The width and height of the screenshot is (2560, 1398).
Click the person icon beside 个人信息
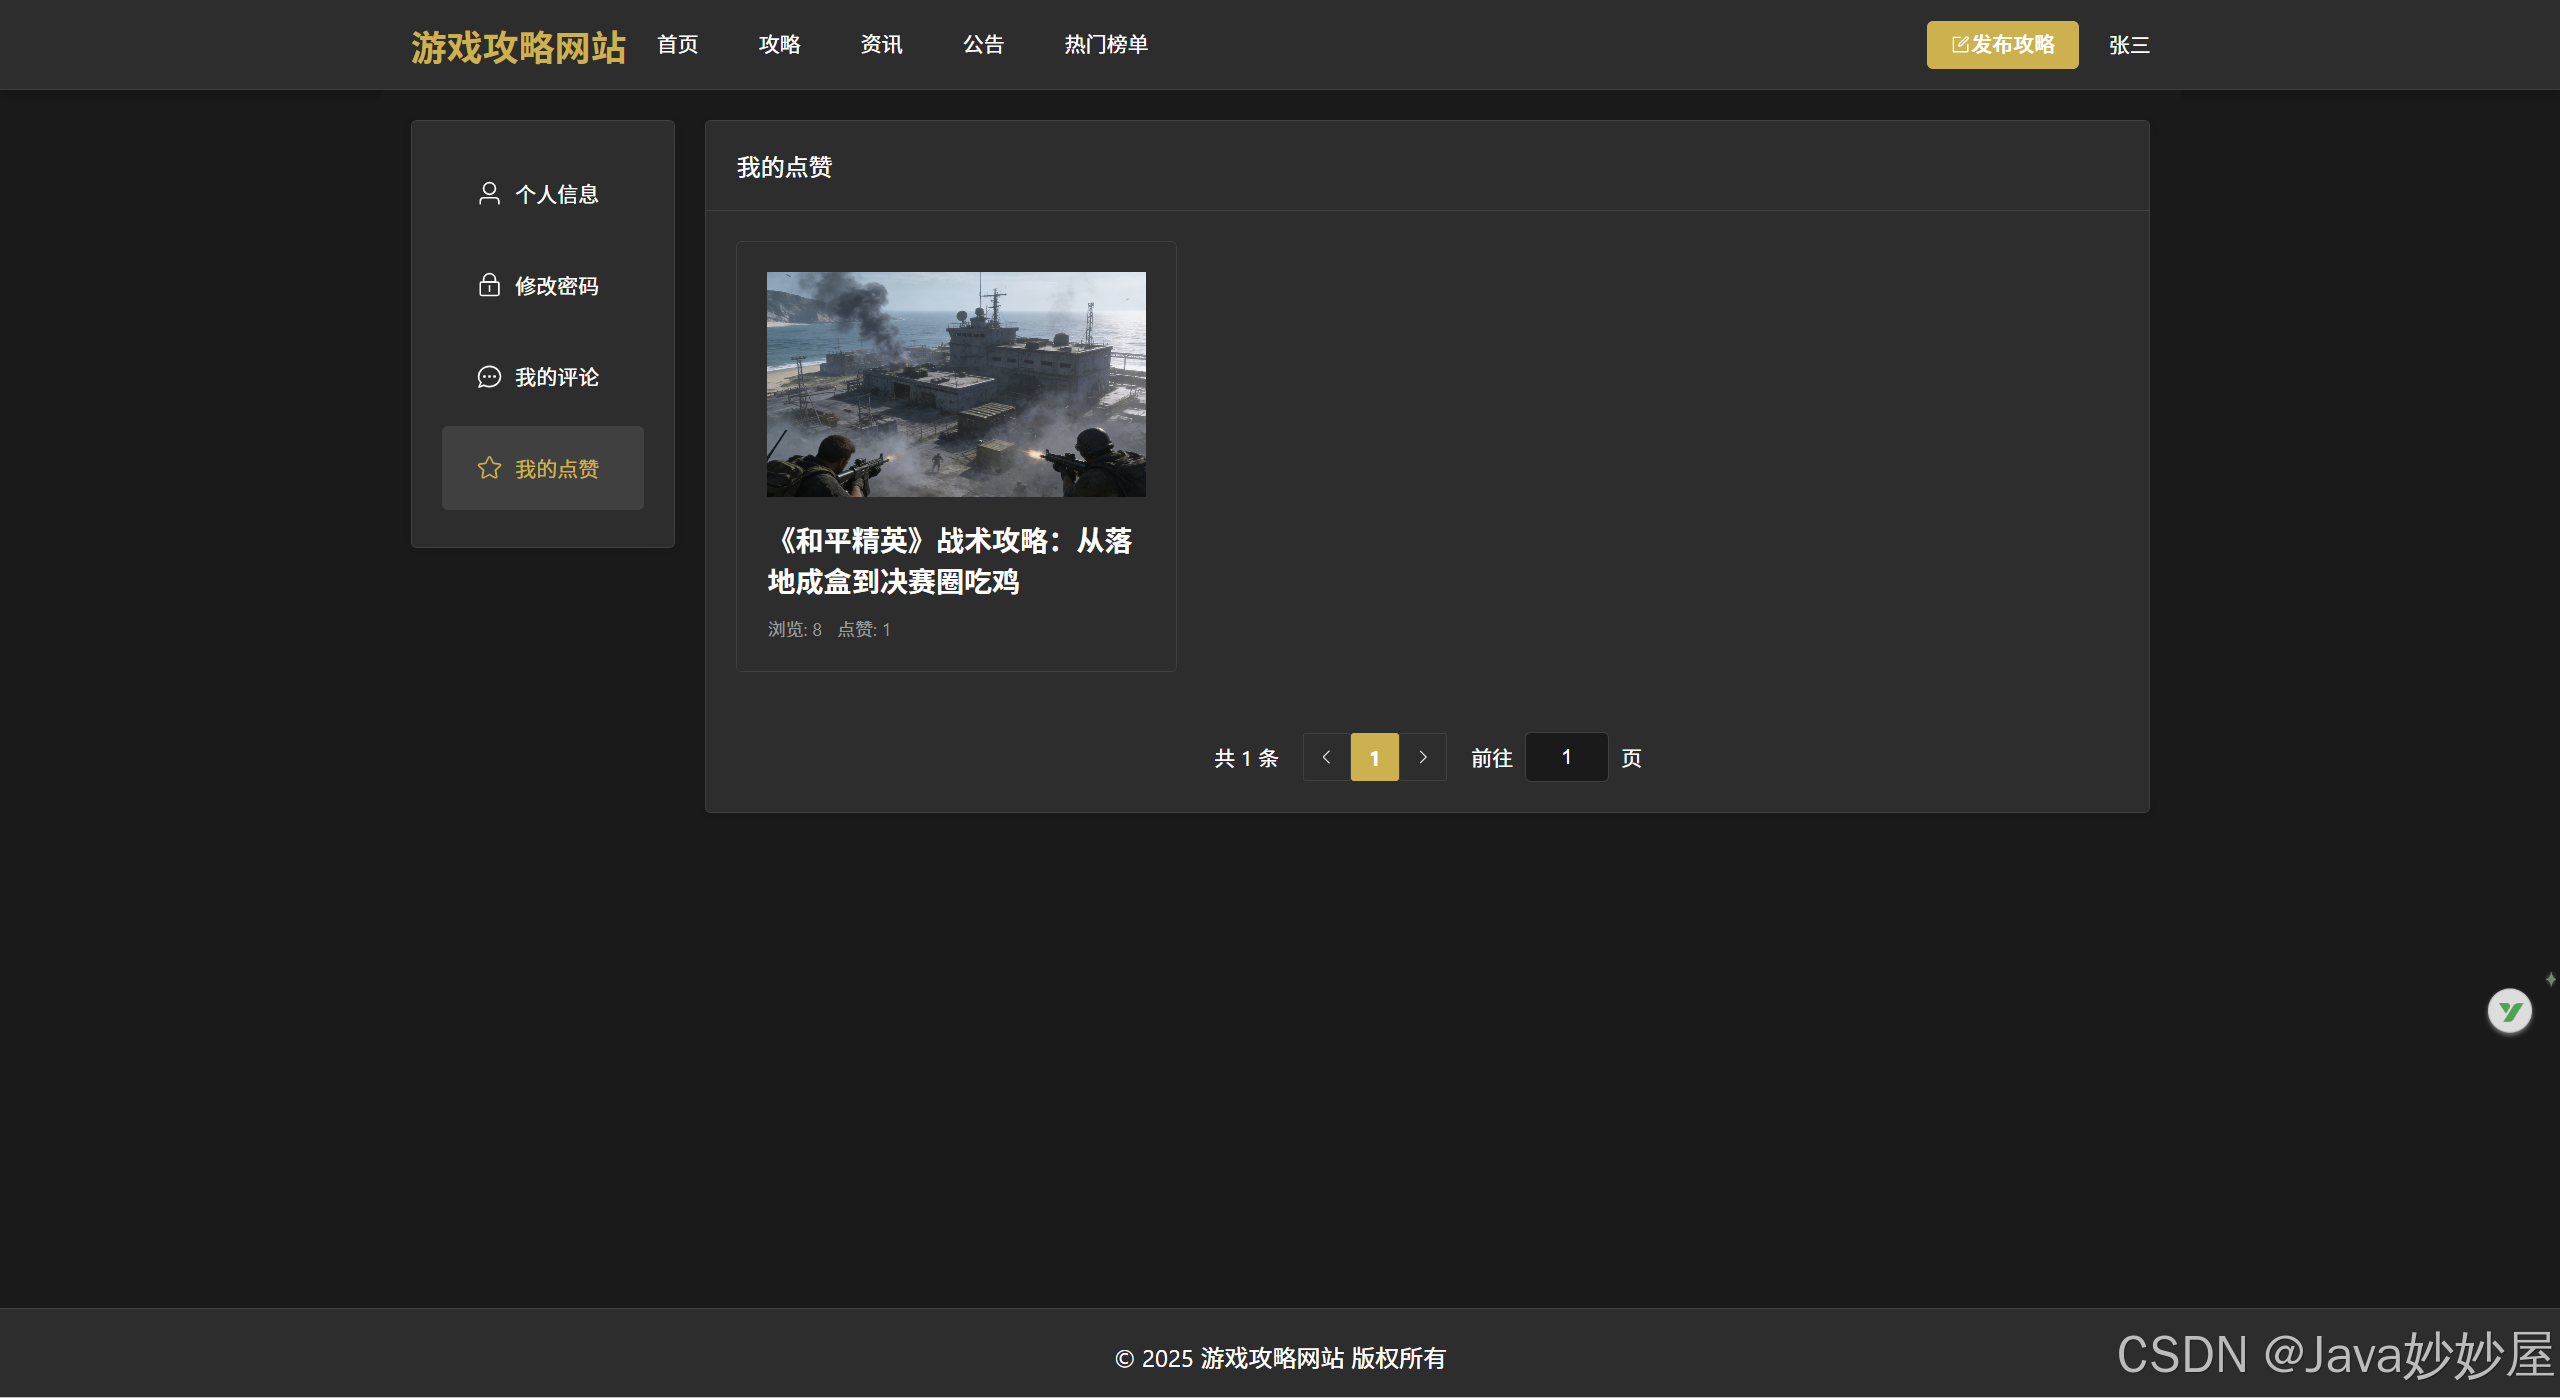[x=489, y=193]
